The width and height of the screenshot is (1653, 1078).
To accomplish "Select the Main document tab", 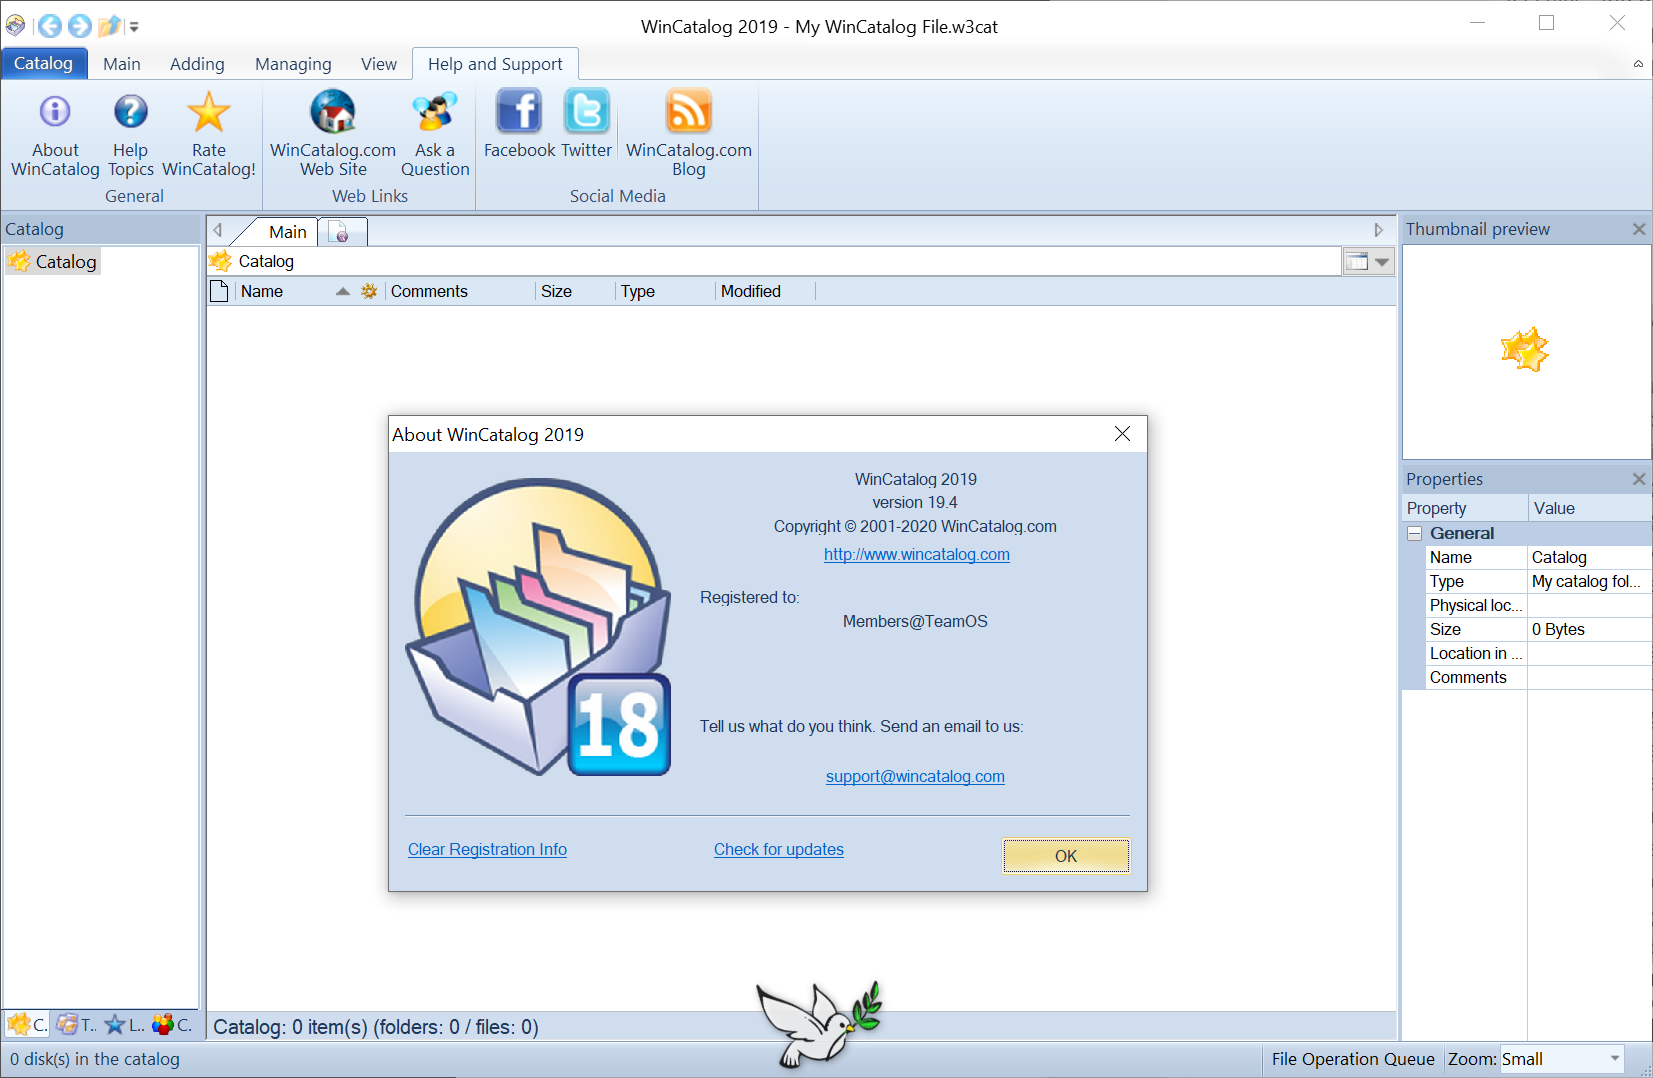I will click(287, 232).
